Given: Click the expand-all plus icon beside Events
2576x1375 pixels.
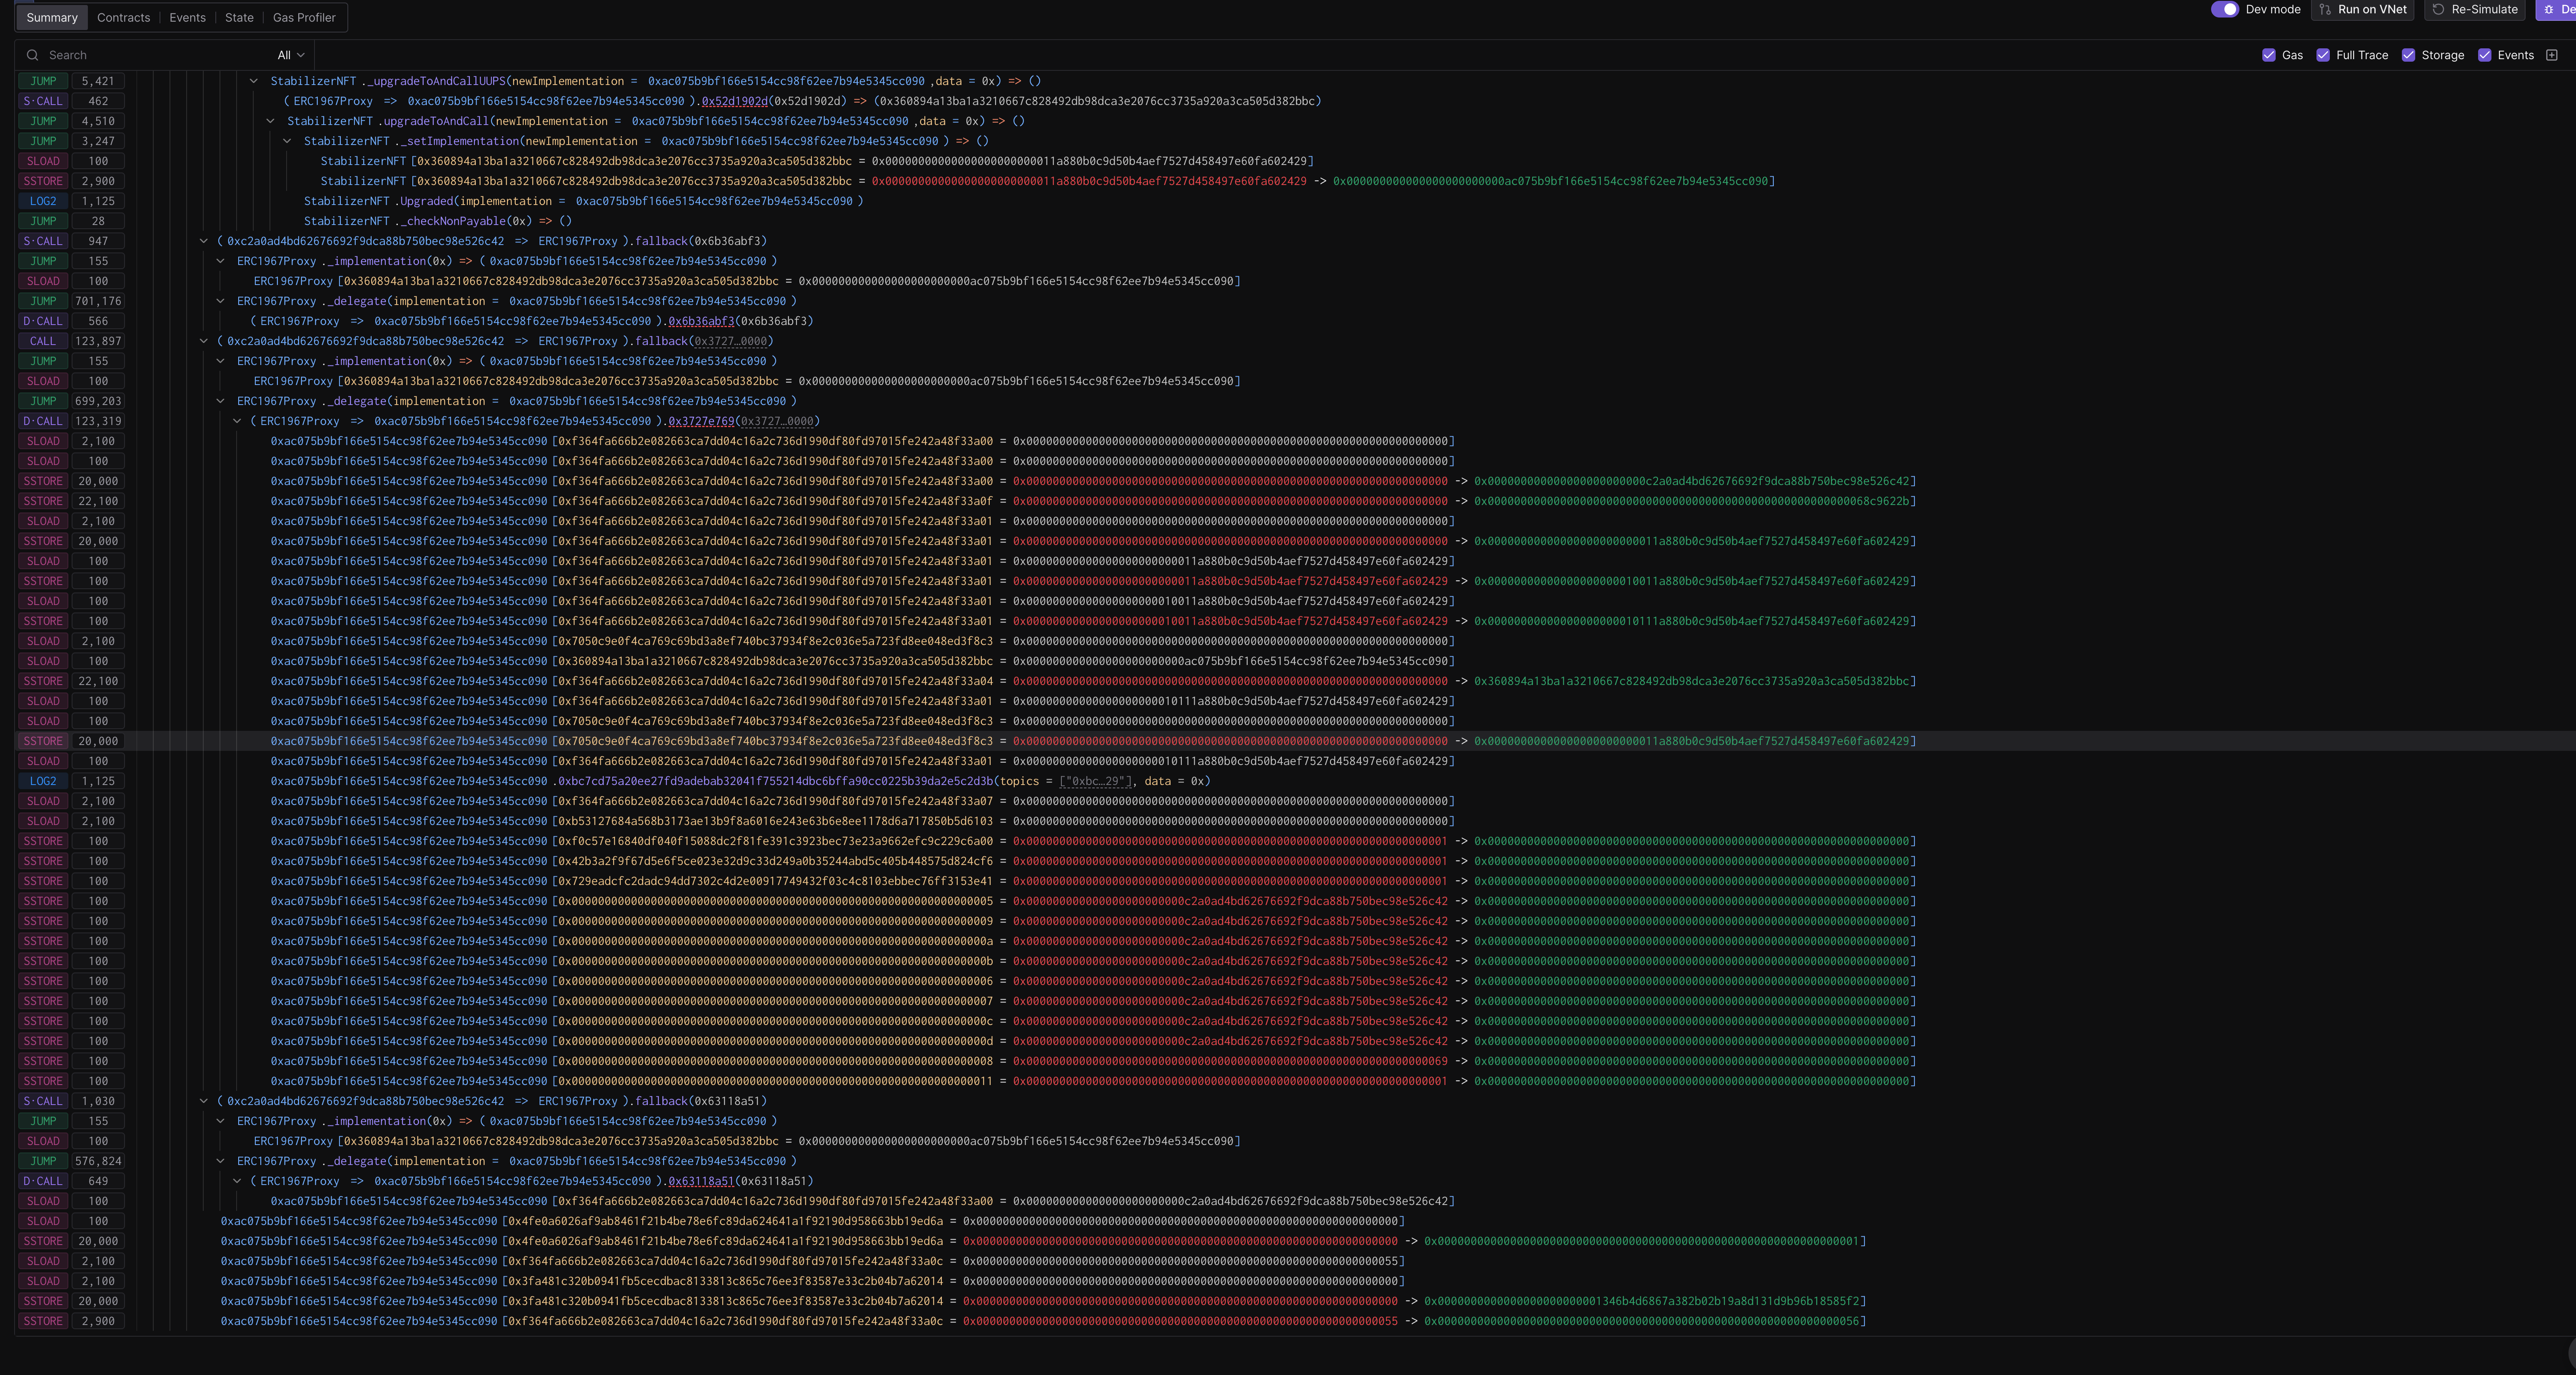Looking at the screenshot, I should point(2551,55).
